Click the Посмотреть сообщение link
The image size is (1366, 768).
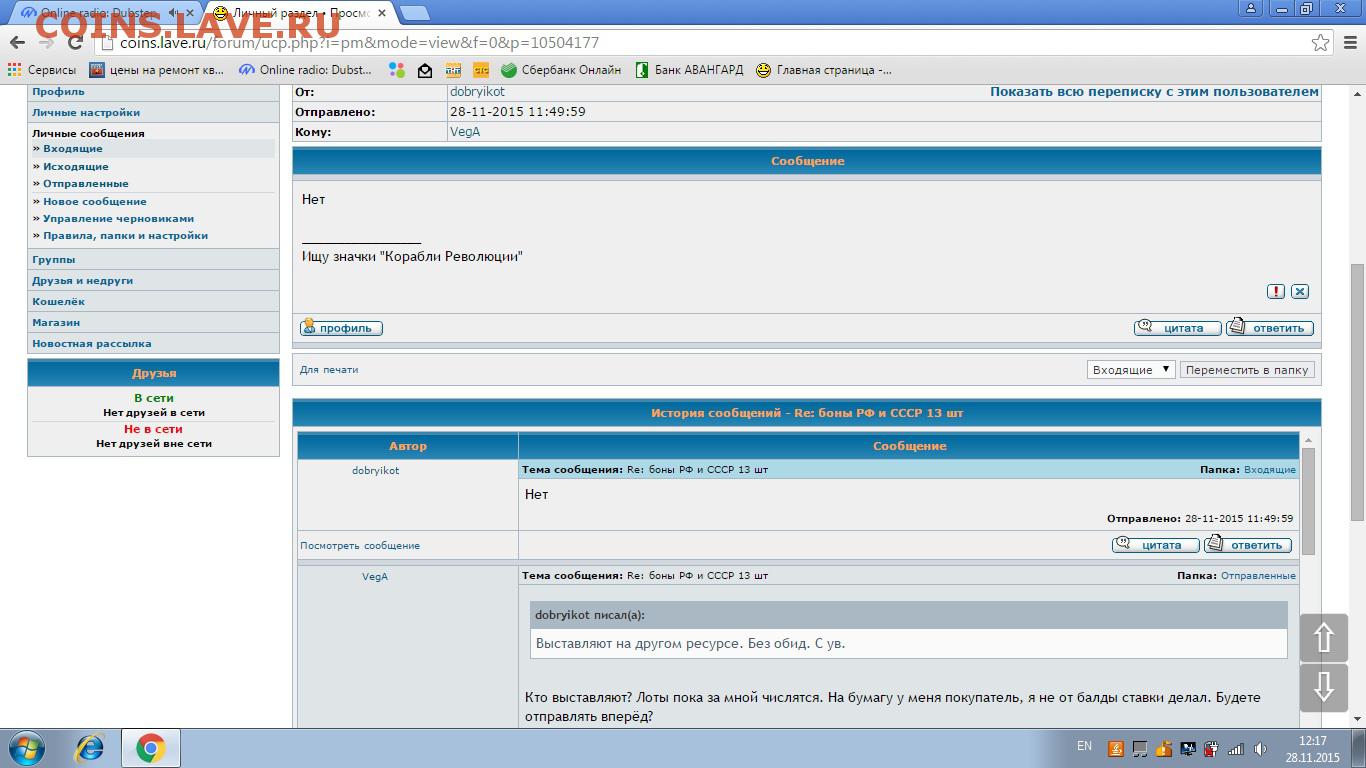(360, 546)
